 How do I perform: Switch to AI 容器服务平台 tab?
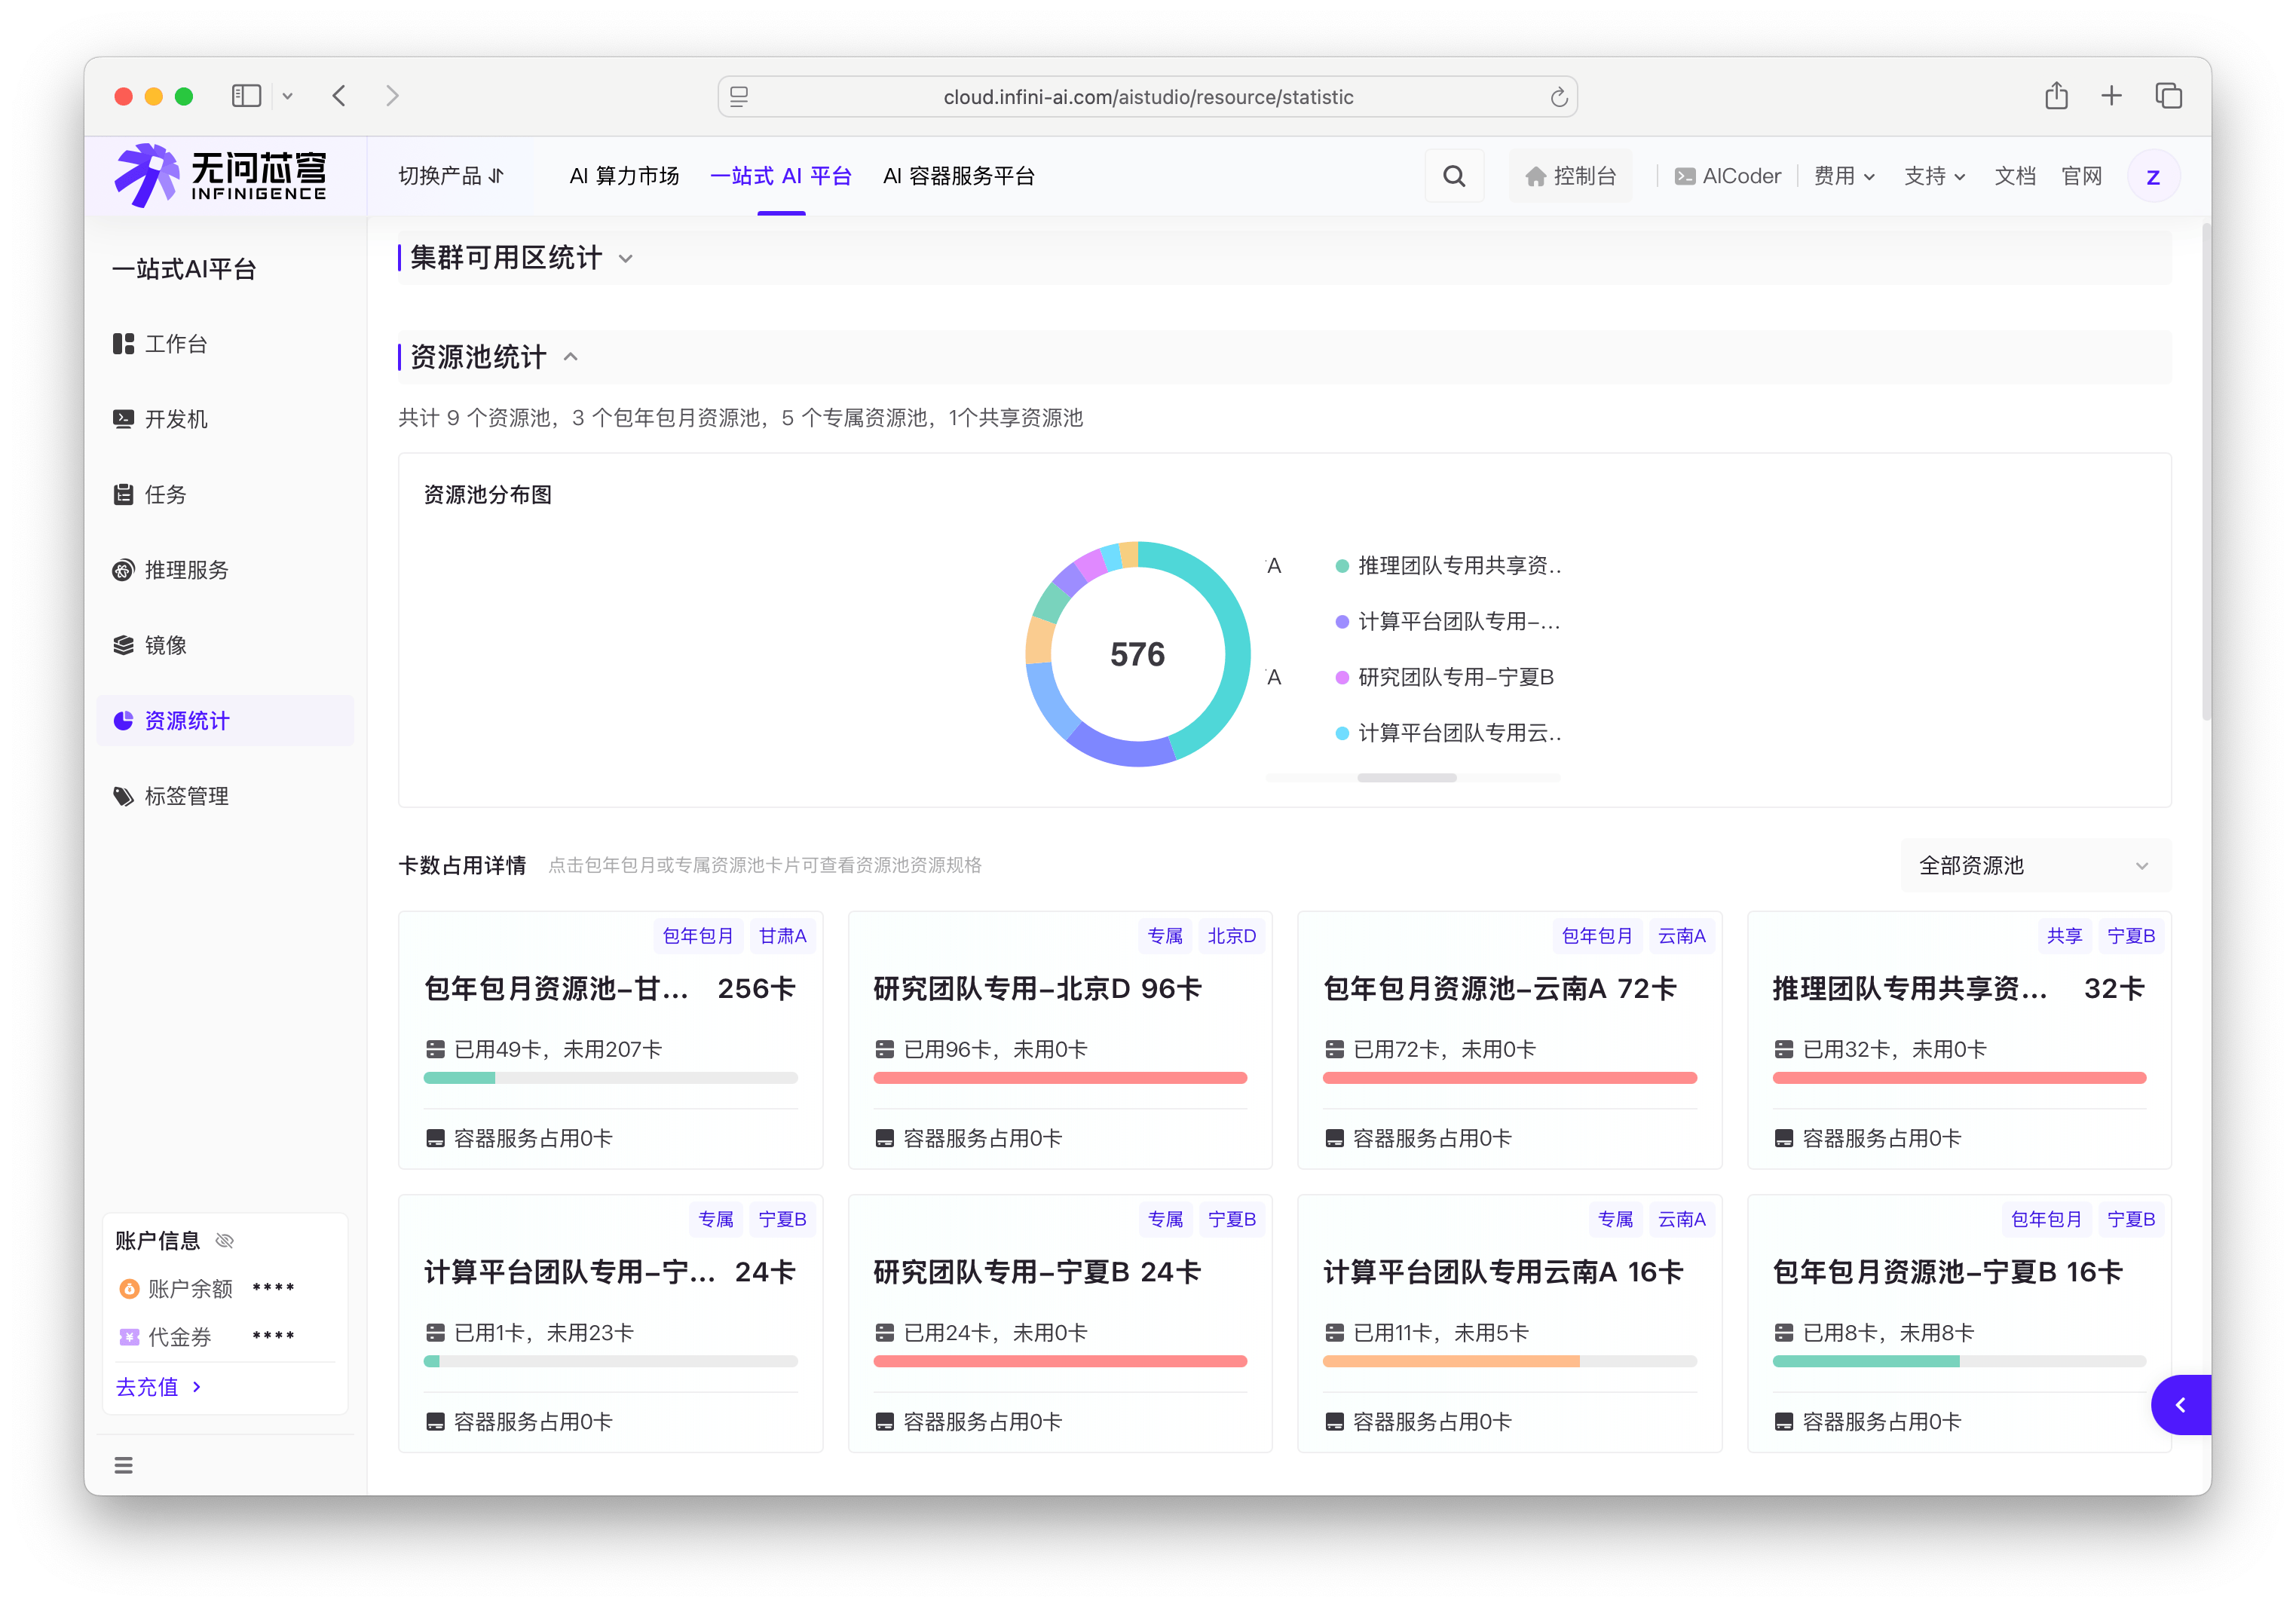(x=958, y=176)
